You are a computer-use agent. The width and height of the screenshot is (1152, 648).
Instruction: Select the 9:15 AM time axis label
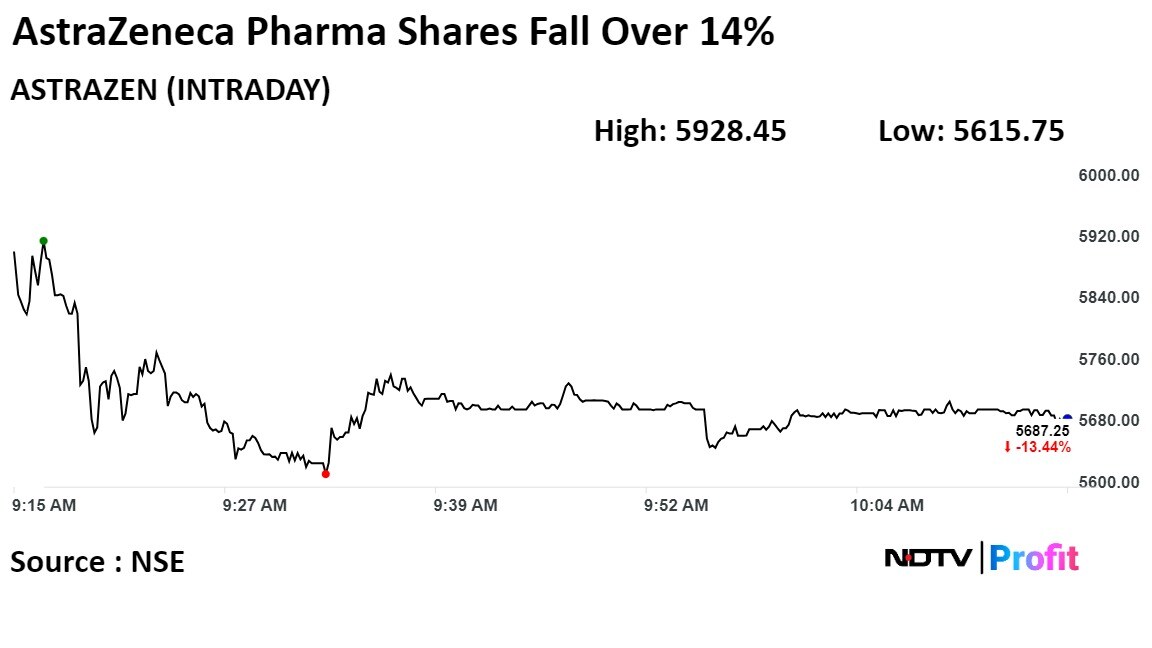coord(44,506)
